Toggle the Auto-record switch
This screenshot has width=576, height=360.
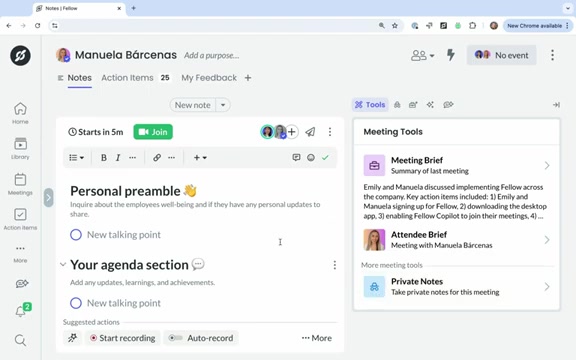(176, 338)
